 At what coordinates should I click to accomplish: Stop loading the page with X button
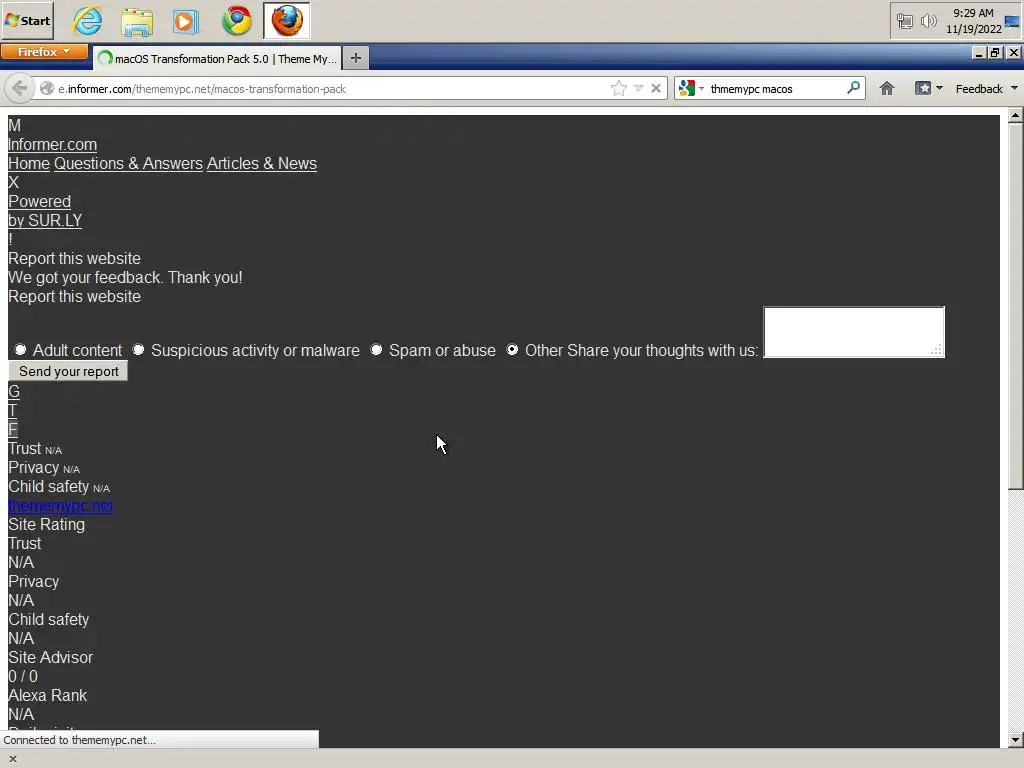(x=656, y=88)
